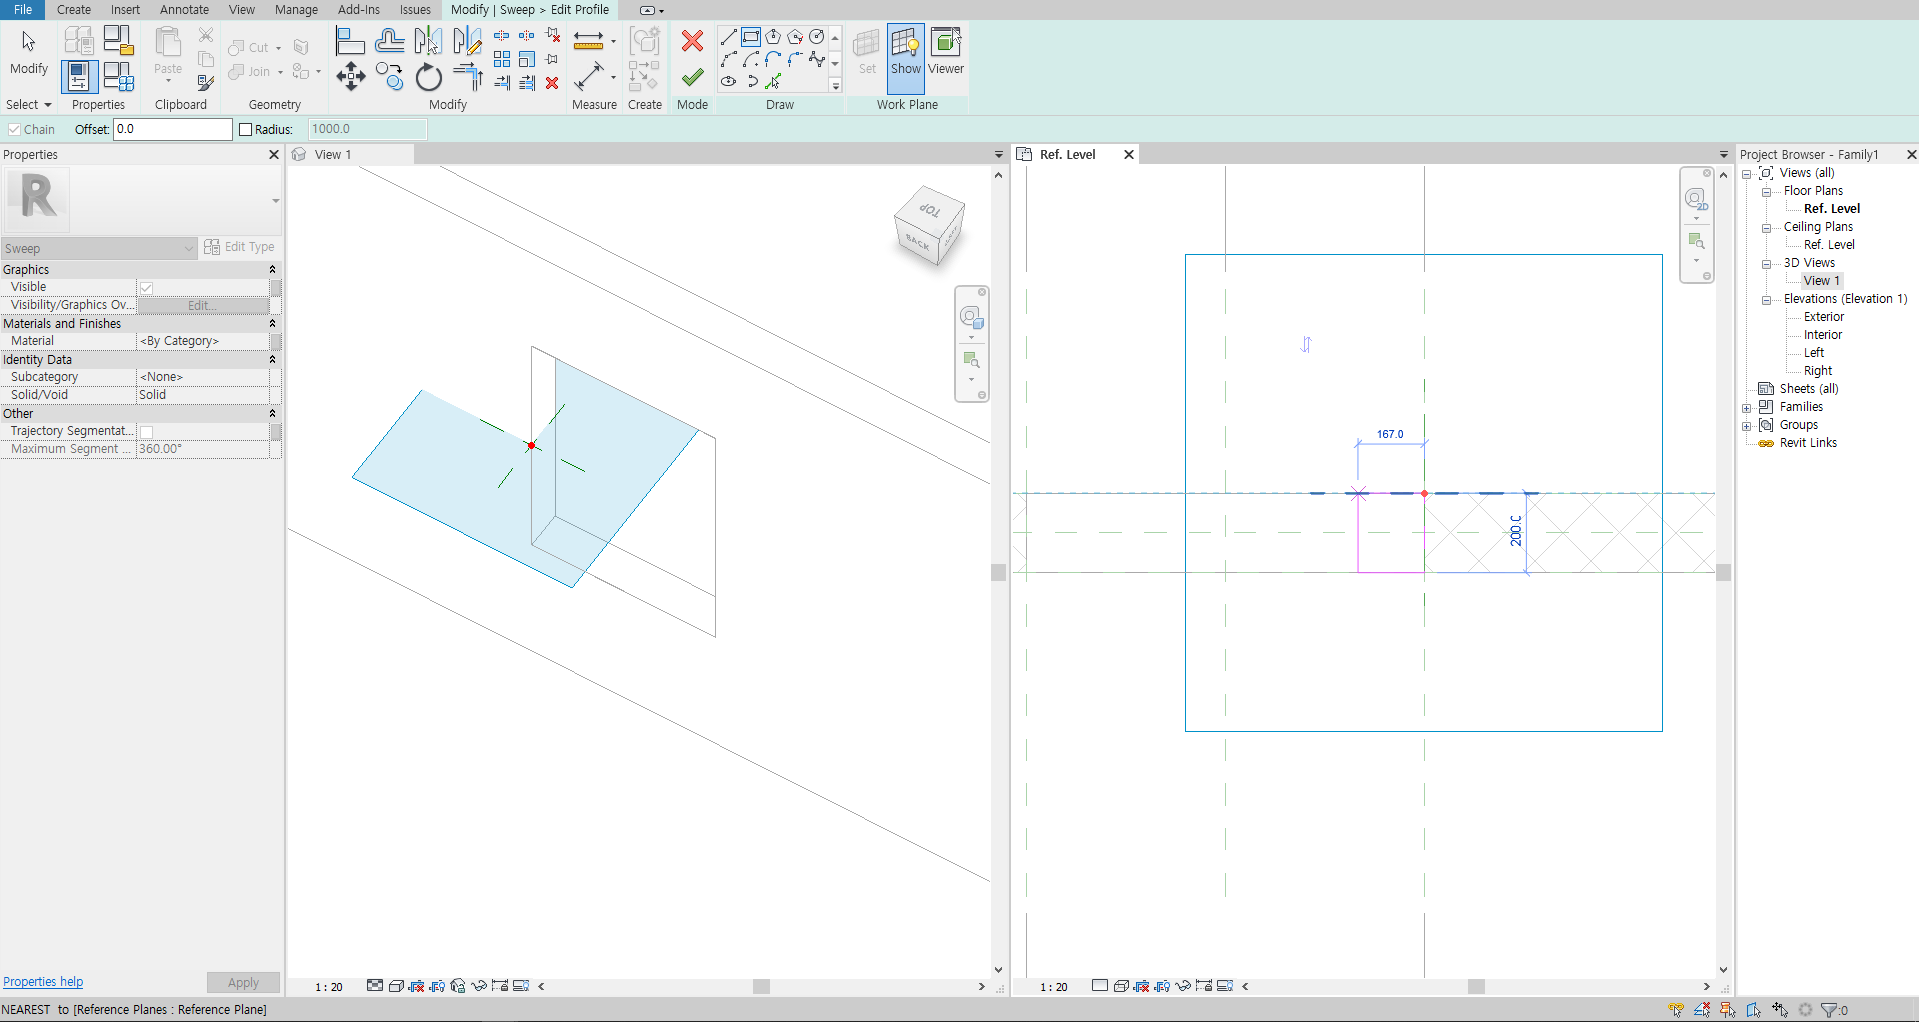Toggle the Visible checkbox in Properties
The width and height of the screenshot is (1919, 1022).
[x=146, y=288]
